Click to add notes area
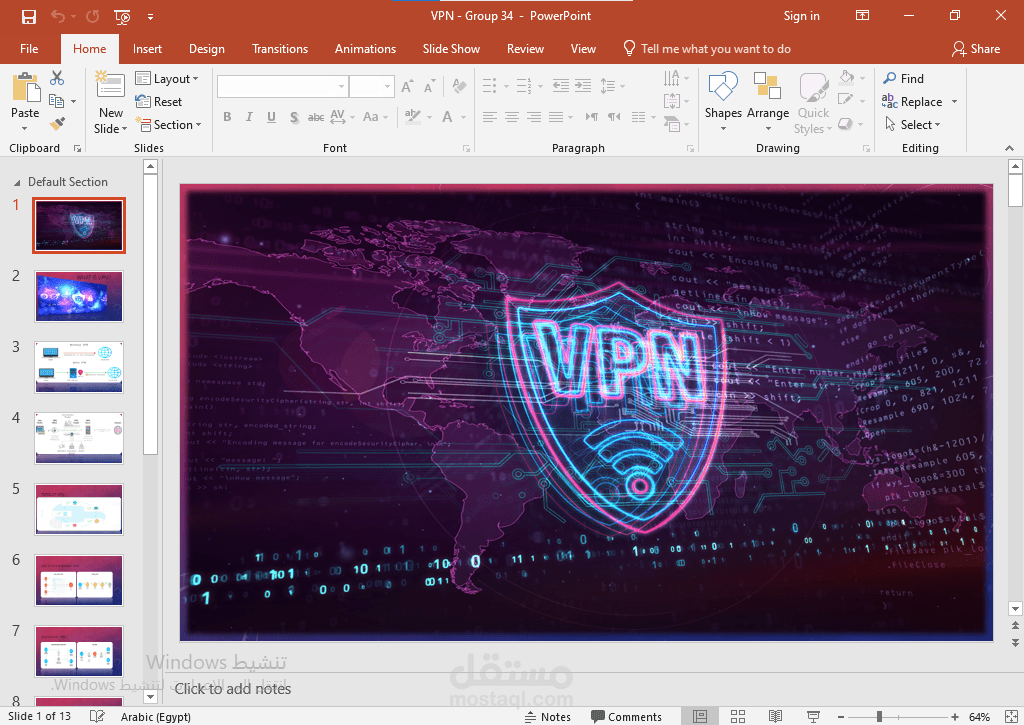 click(232, 689)
